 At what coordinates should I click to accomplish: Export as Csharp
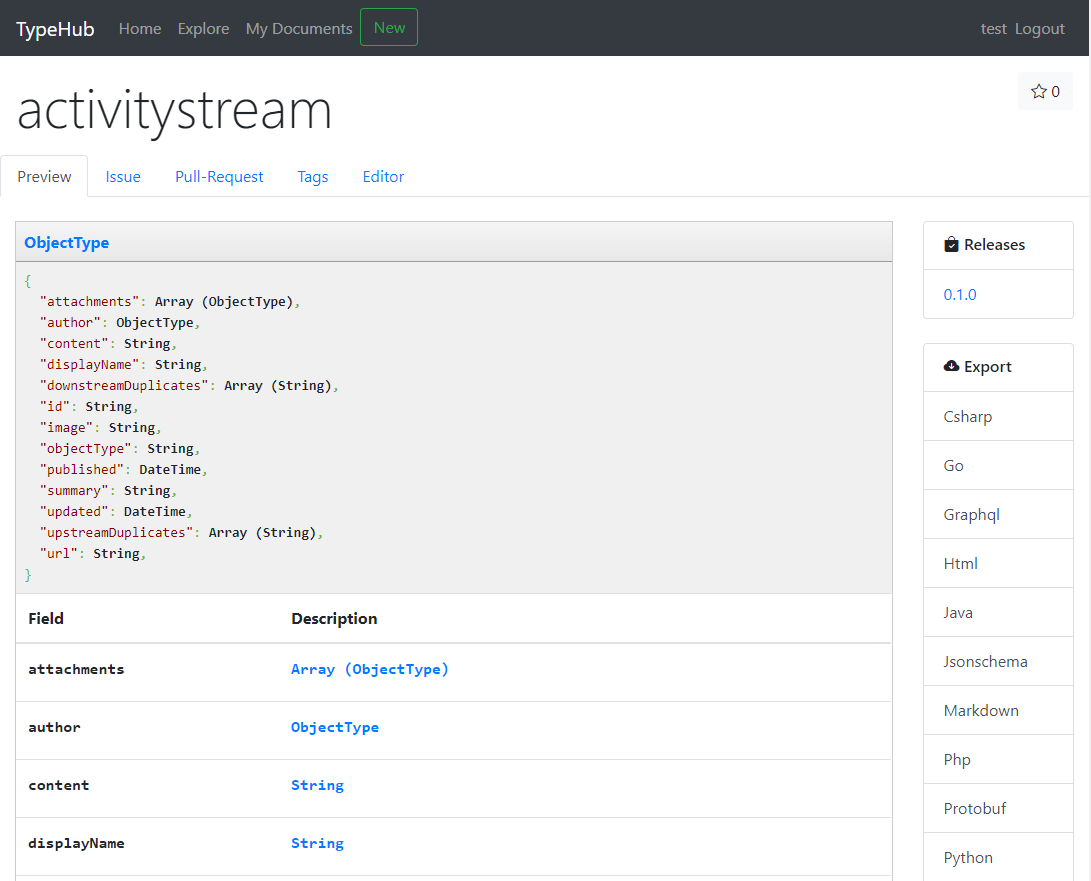click(998, 416)
